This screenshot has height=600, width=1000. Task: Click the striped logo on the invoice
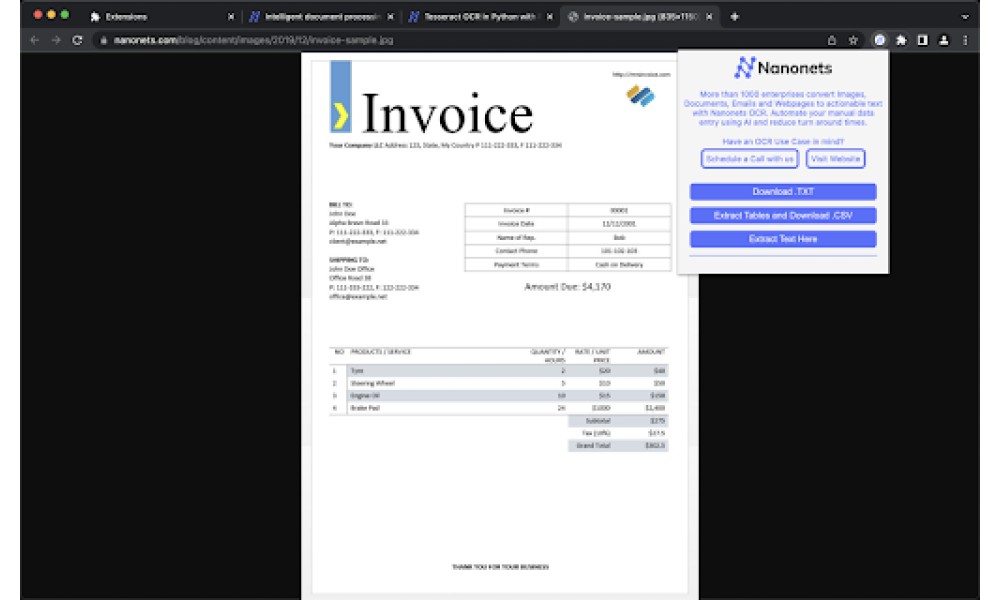click(640, 96)
